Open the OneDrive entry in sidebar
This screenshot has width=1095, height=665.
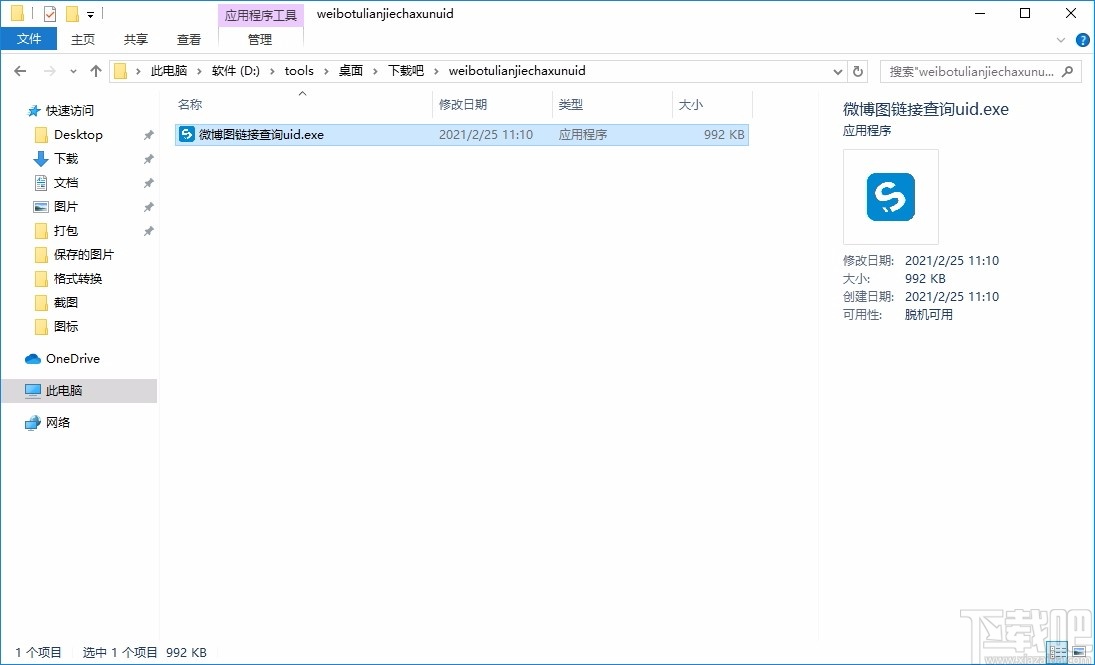coord(72,358)
